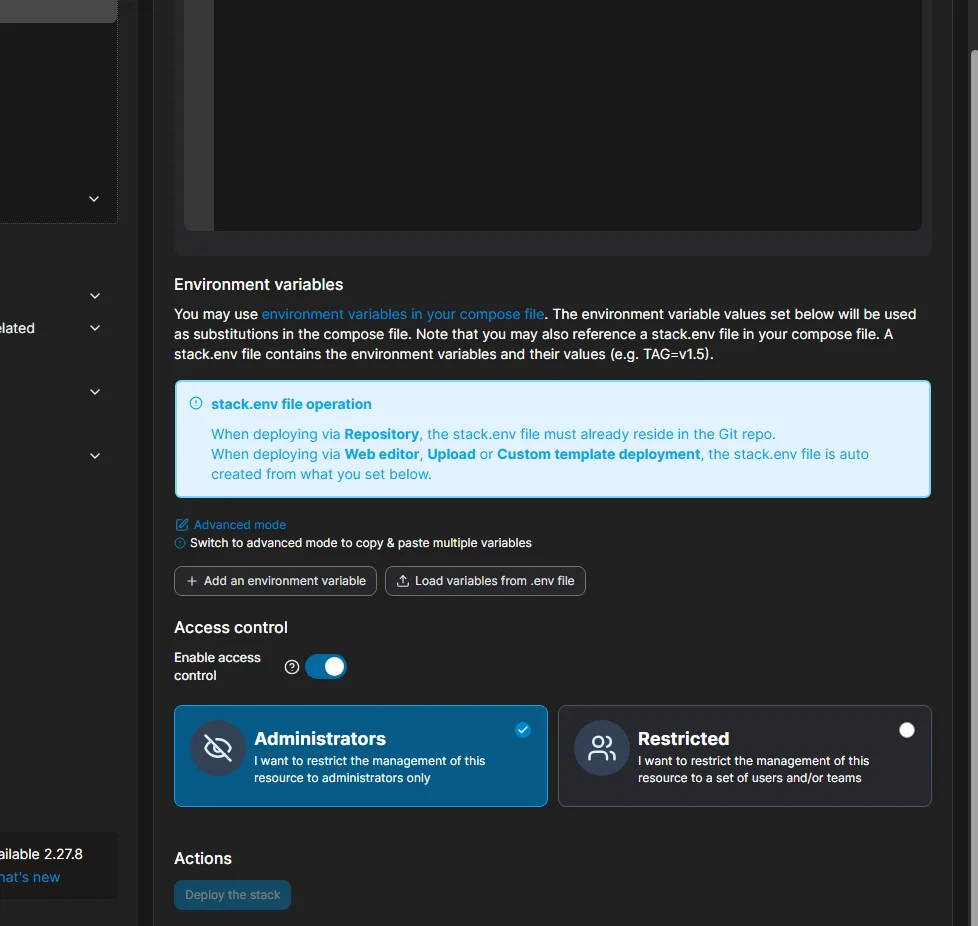Image resolution: width=978 pixels, height=926 pixels.
Task: Expand the first sidebar chevron below 'elated' row
Action: coord(95,392)
